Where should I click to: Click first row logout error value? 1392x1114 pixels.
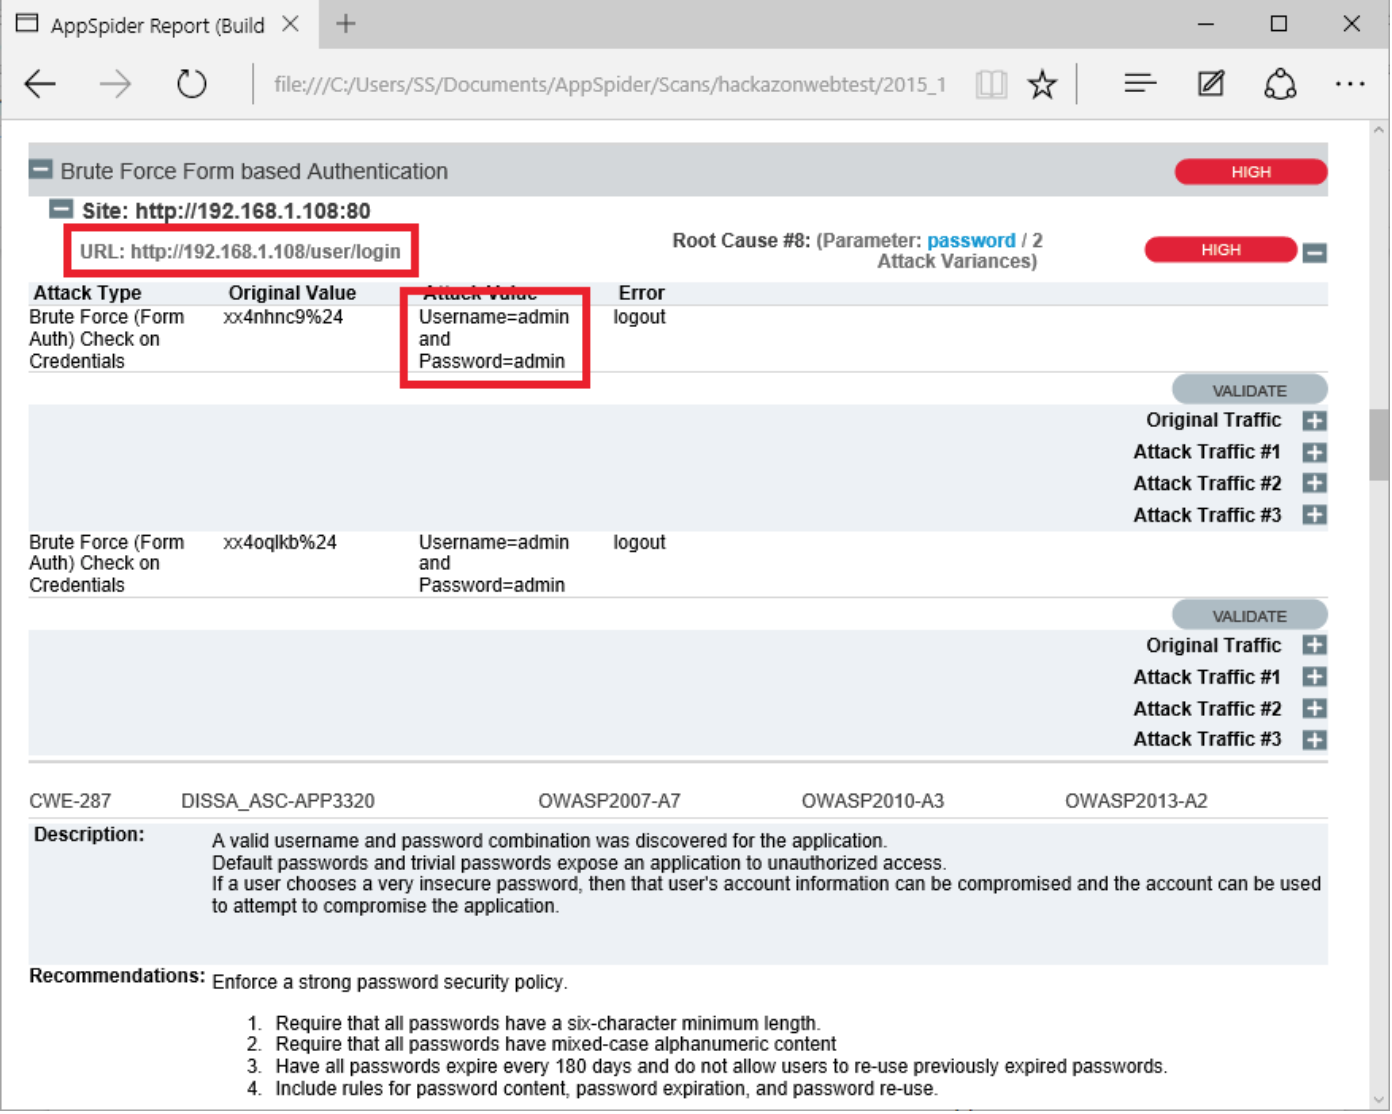tap(639, 317)
